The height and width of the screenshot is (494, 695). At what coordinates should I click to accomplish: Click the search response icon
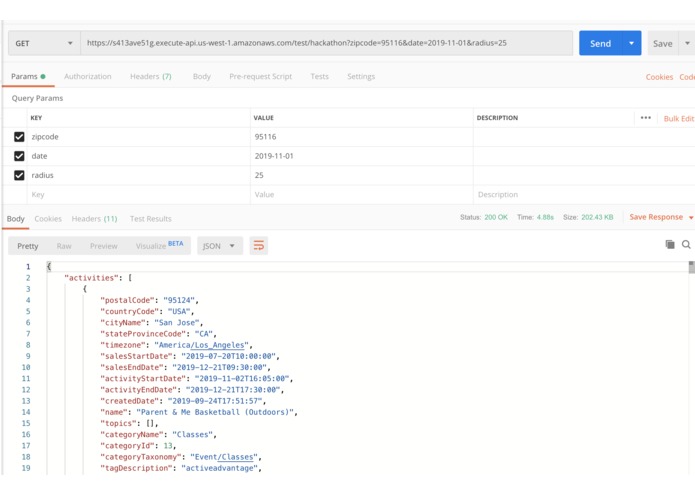[686, 245]
